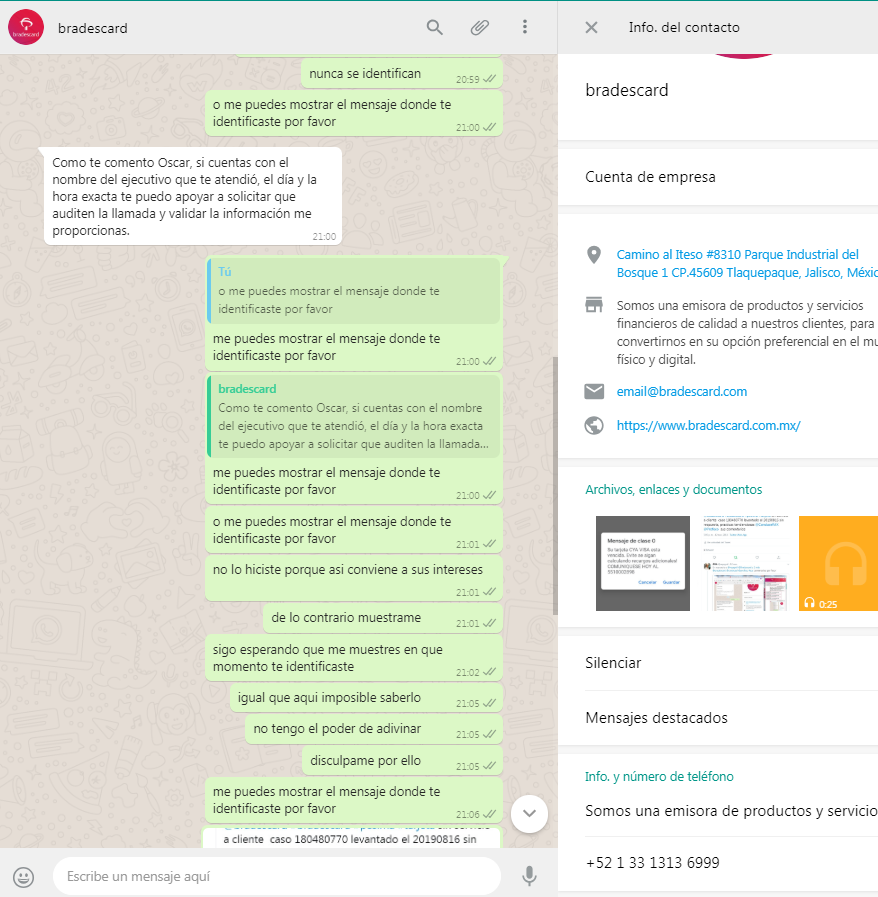
Task: Click the quoted bradescard reply preview
Action: click(353, 416)
